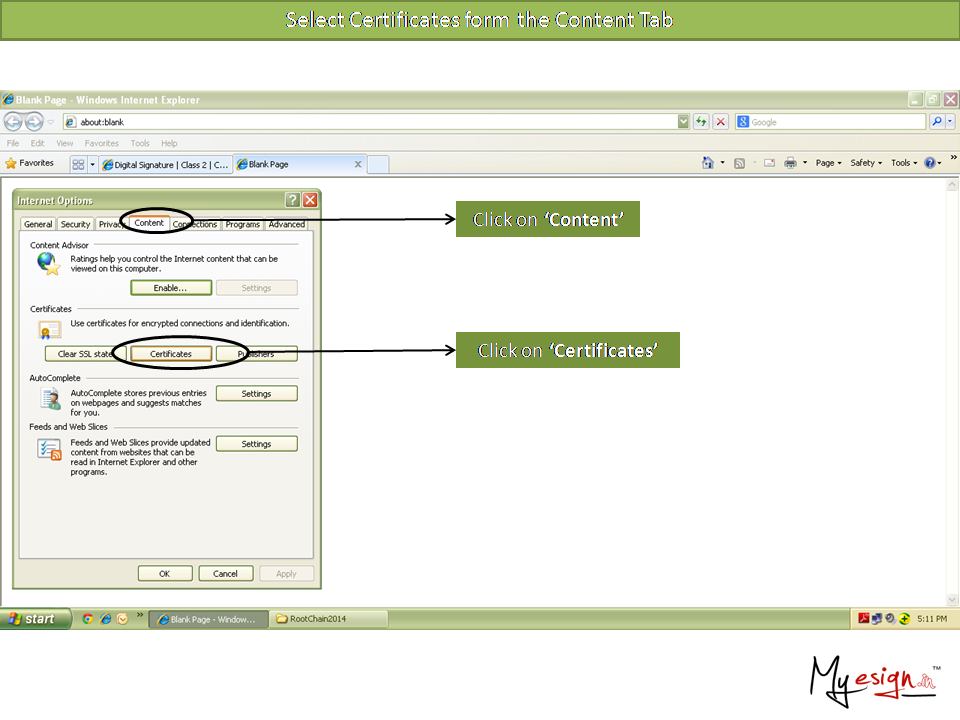This screenshot has height=720, width=960.
Task: Open the Safety dropdown menu
Action: pyautogui.click(x=865, y=163)
